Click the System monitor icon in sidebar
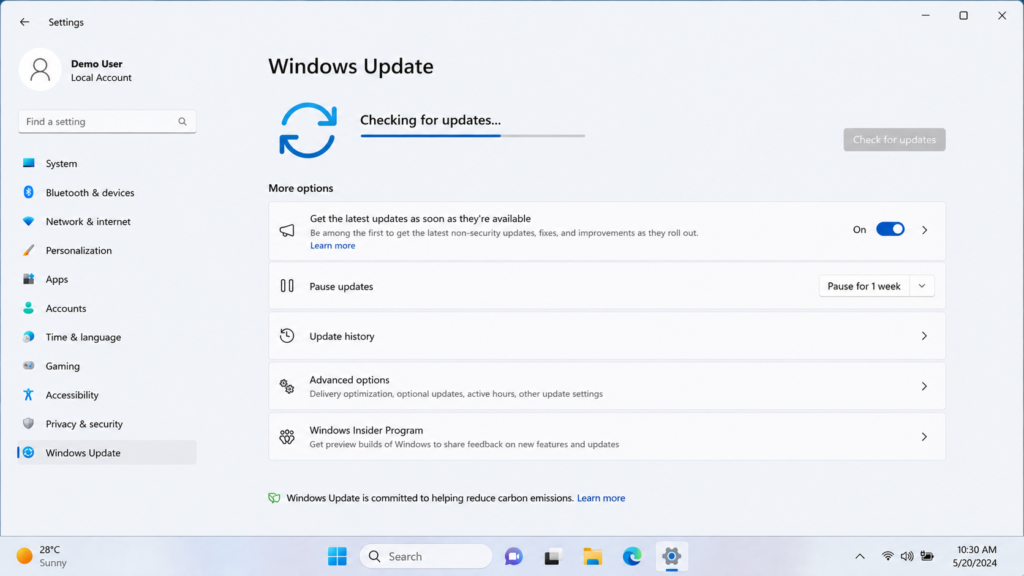Screen dimensions: 1024x576 click(28, 163)
